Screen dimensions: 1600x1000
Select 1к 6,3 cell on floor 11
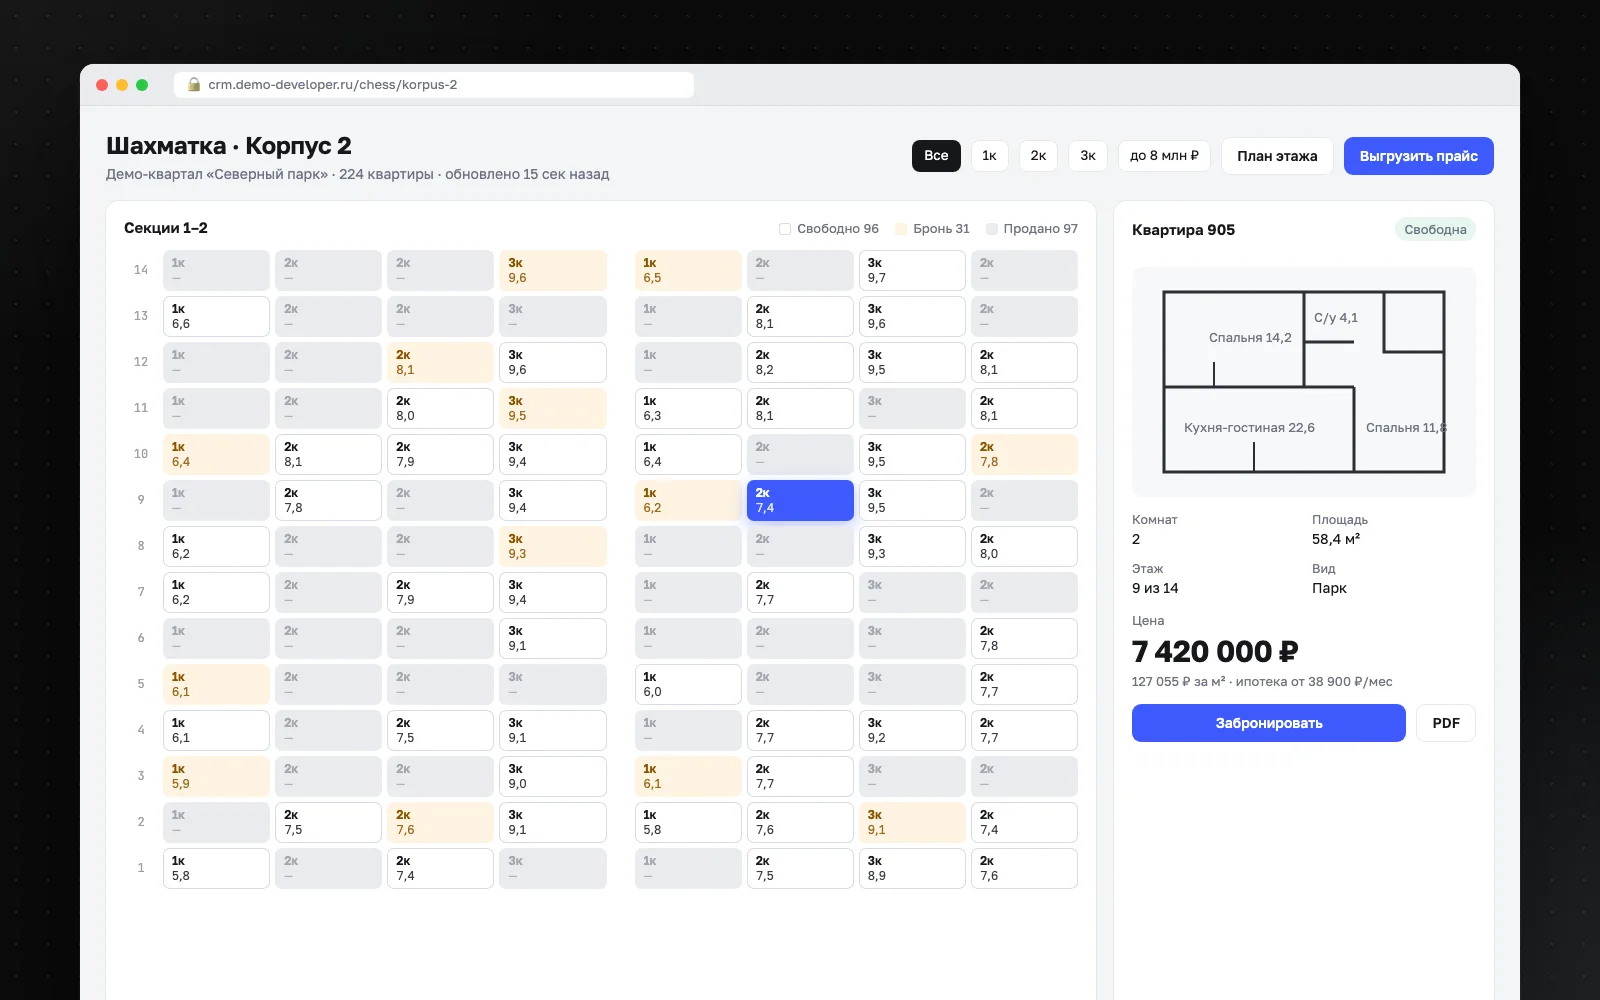688,408
